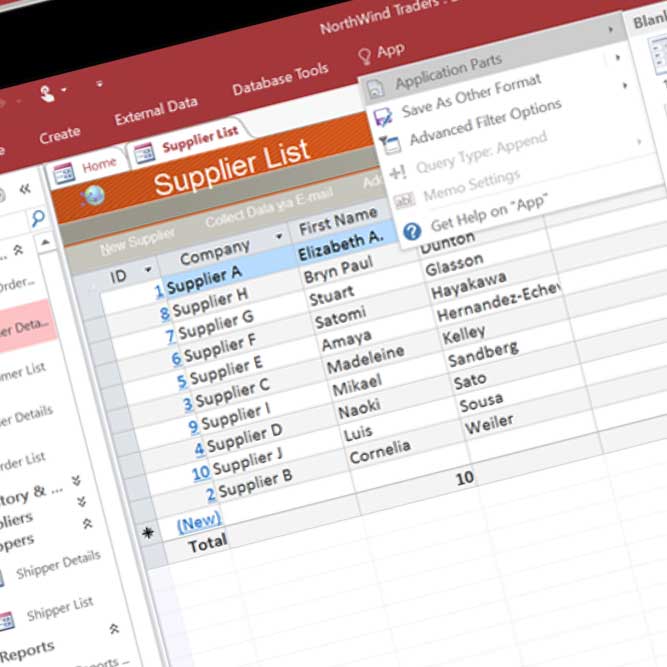Click the Save As Other Format icon
The width and height of the screenshot is (667, 667).
pyautogui.click(x=382, y=117)
